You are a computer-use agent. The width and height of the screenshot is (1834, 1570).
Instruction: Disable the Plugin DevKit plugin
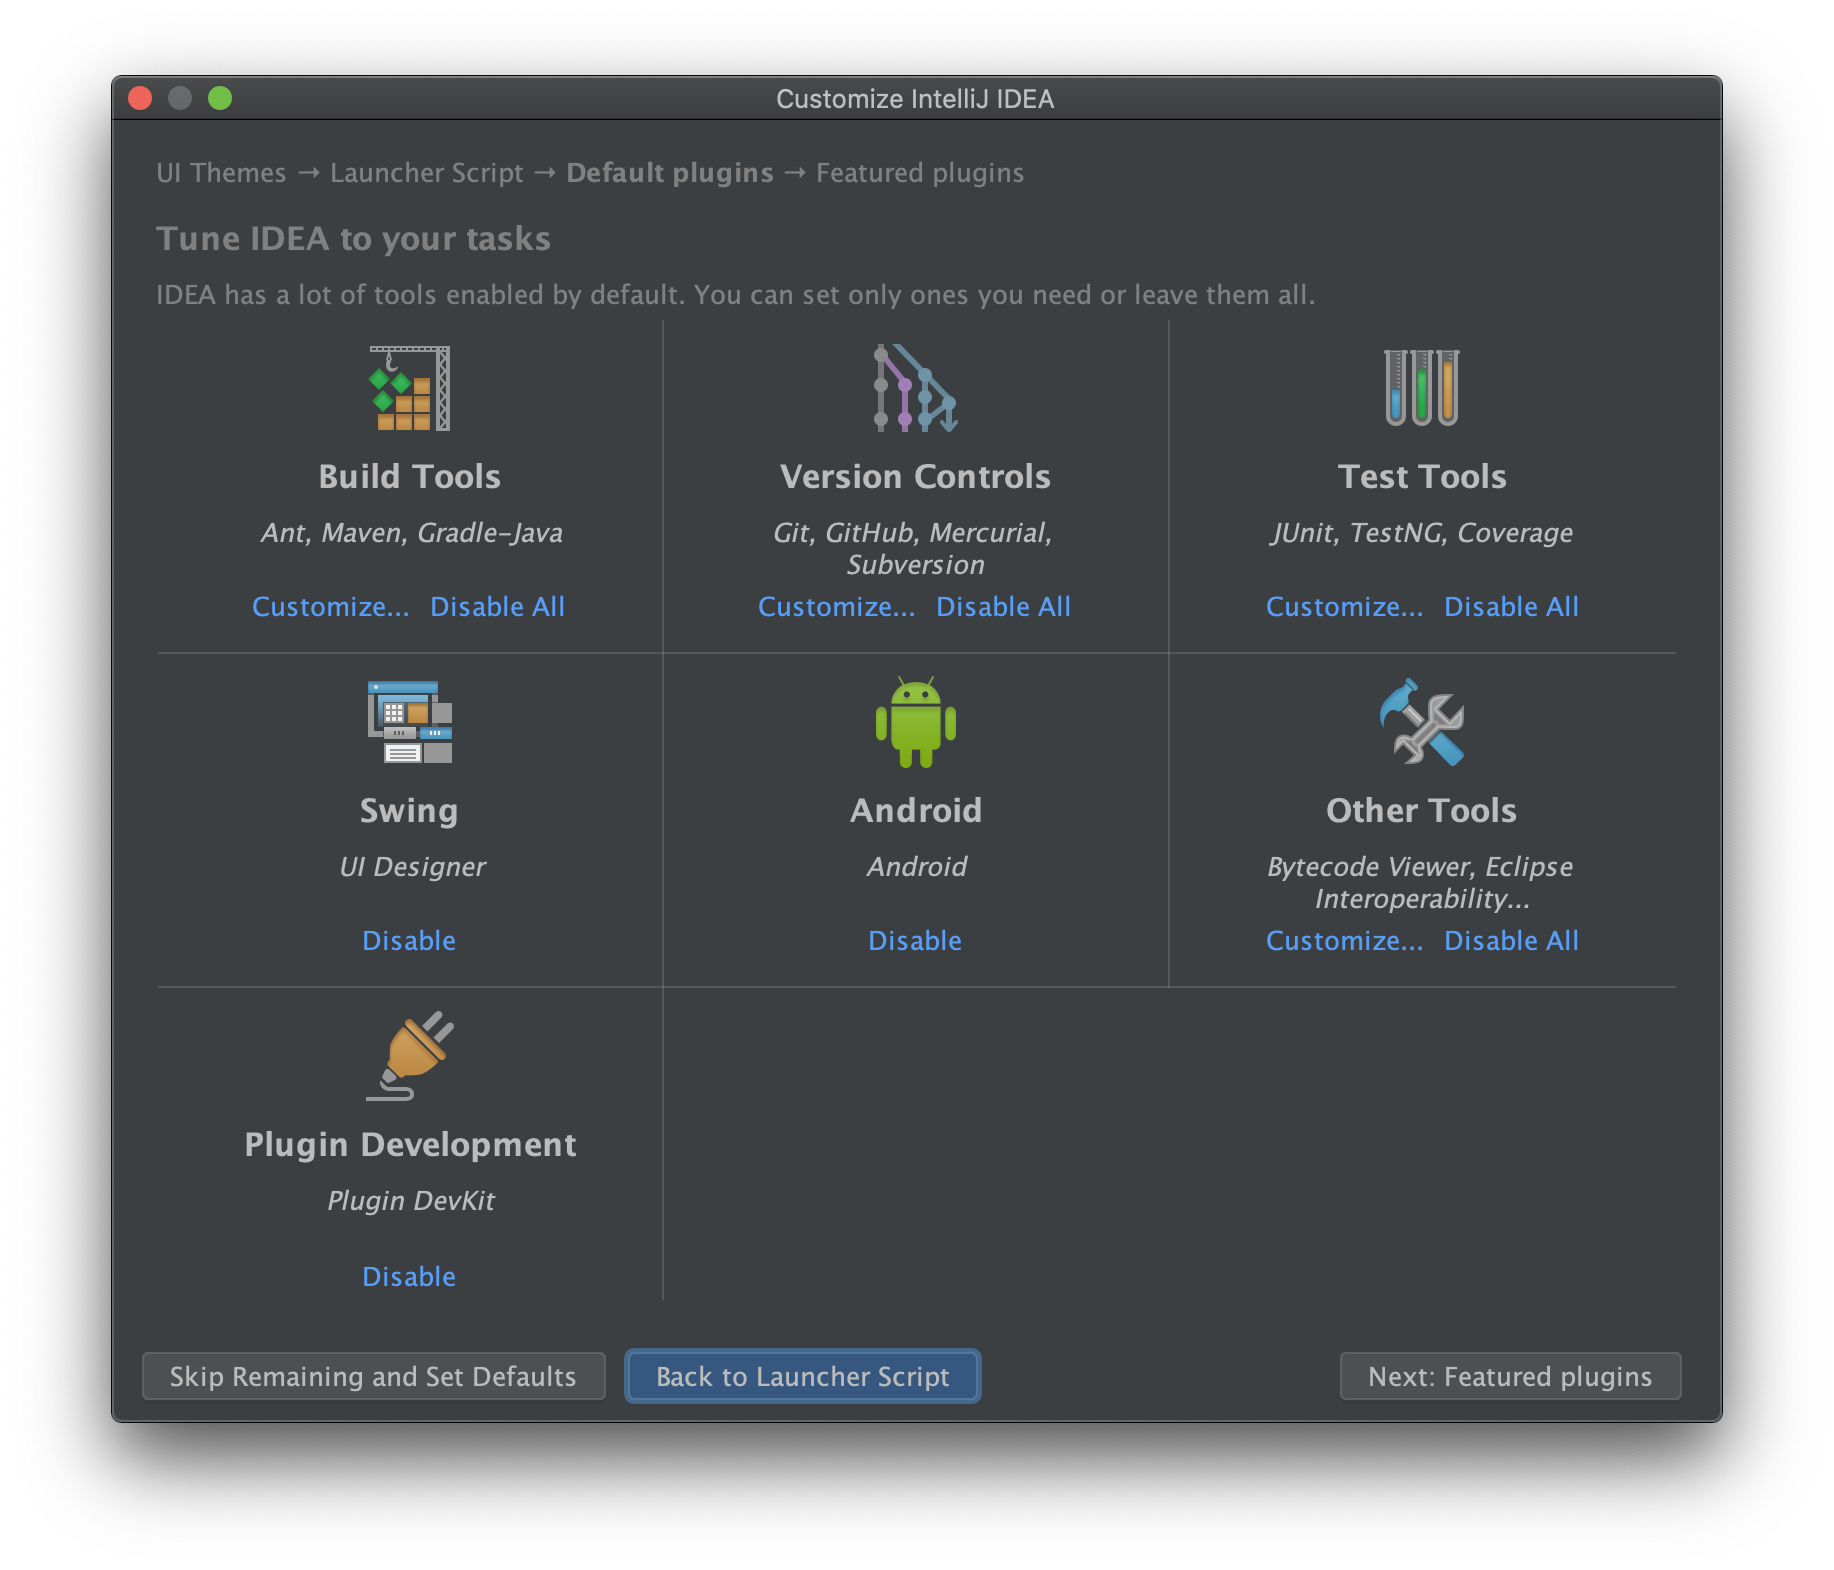click(409, 1277)
